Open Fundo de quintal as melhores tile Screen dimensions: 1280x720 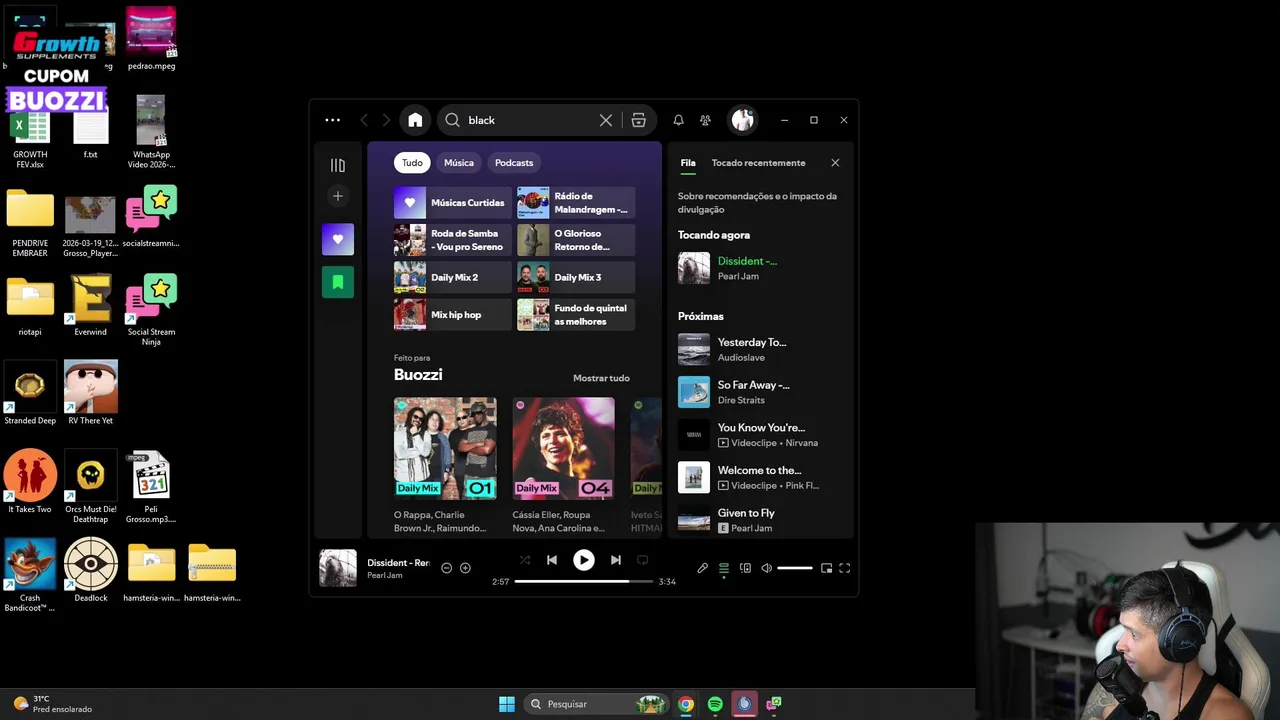(576, 314)
